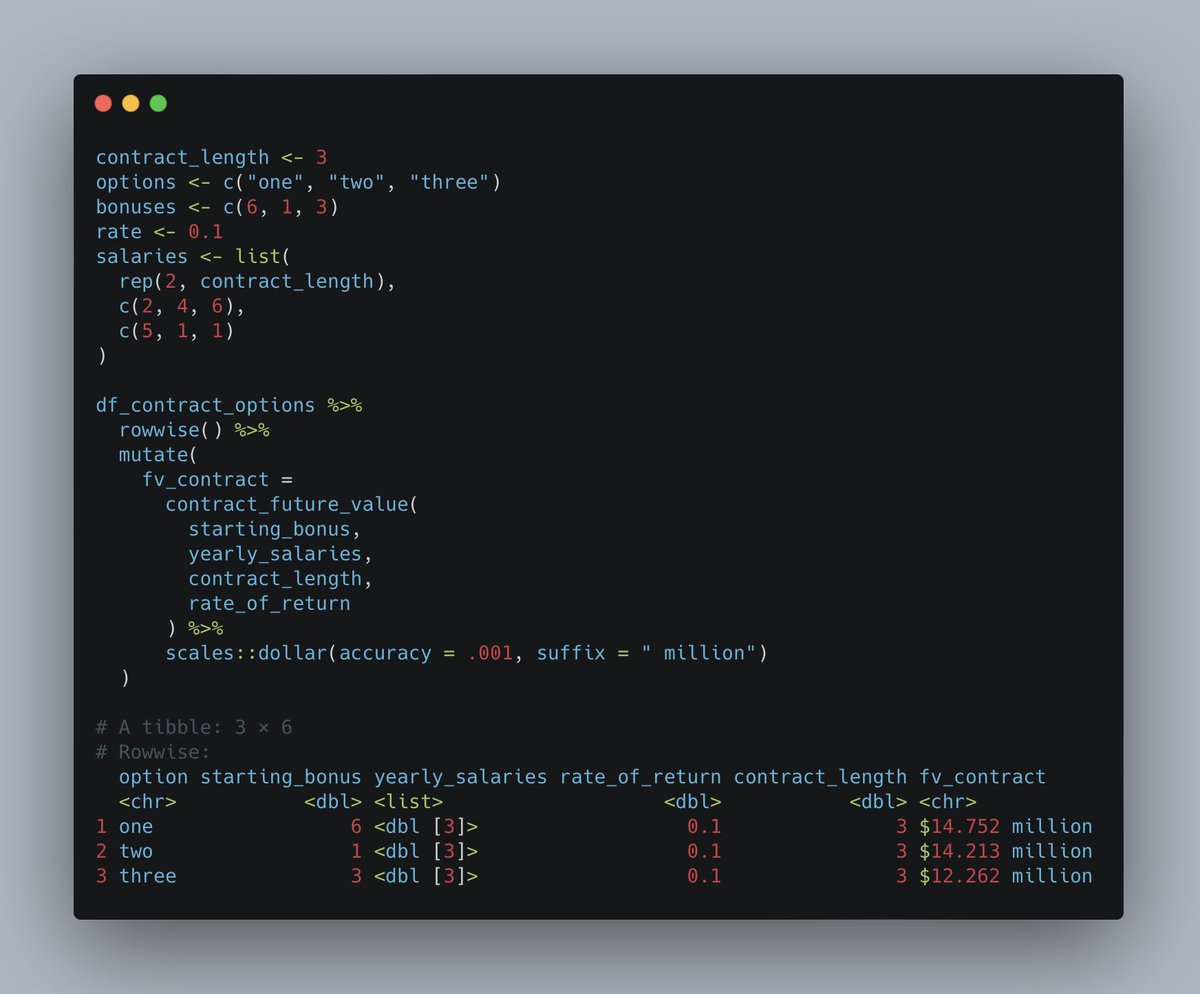The image size is (1200, 994).
Task: Click the row "one" option cell
Action: click(x=136, y=827)
